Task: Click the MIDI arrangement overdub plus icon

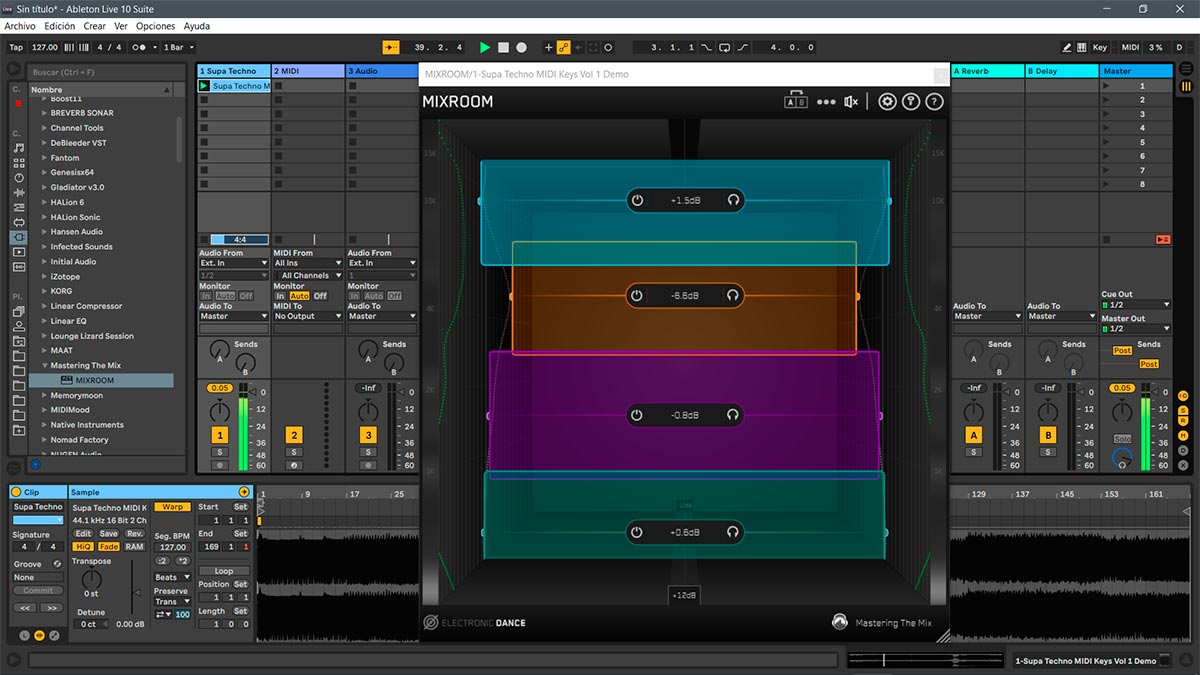Action: coord(548,47)
